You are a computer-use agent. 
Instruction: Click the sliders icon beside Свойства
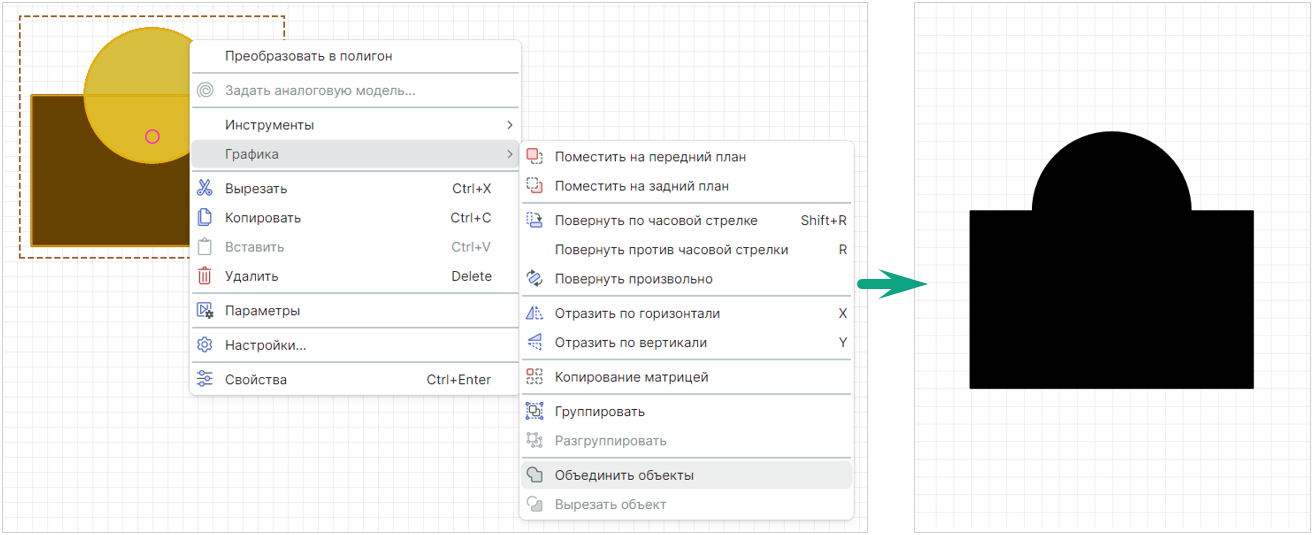205,379
